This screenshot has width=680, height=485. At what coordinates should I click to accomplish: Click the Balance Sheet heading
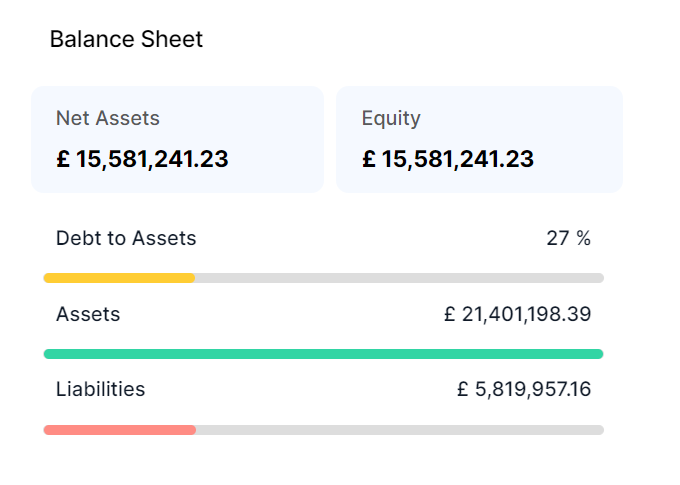(x=126, y=40)
